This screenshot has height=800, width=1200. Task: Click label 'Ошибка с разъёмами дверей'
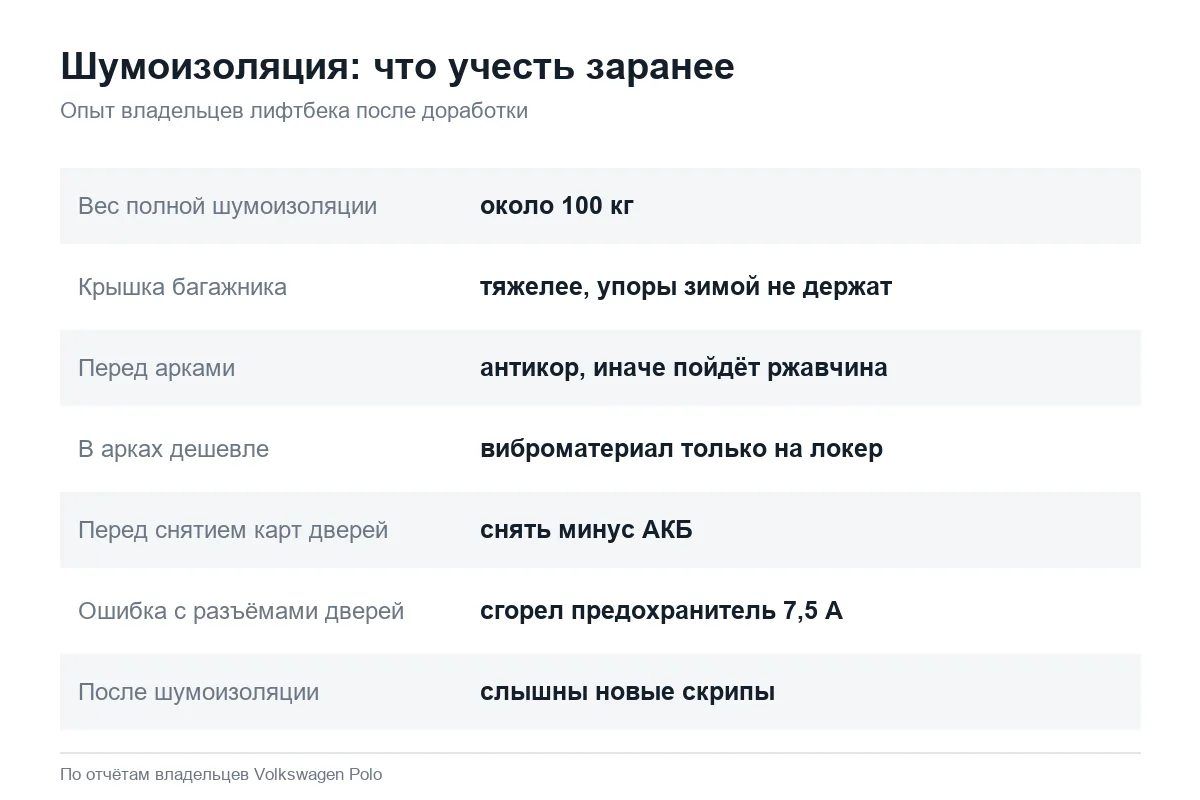[241, 611]
